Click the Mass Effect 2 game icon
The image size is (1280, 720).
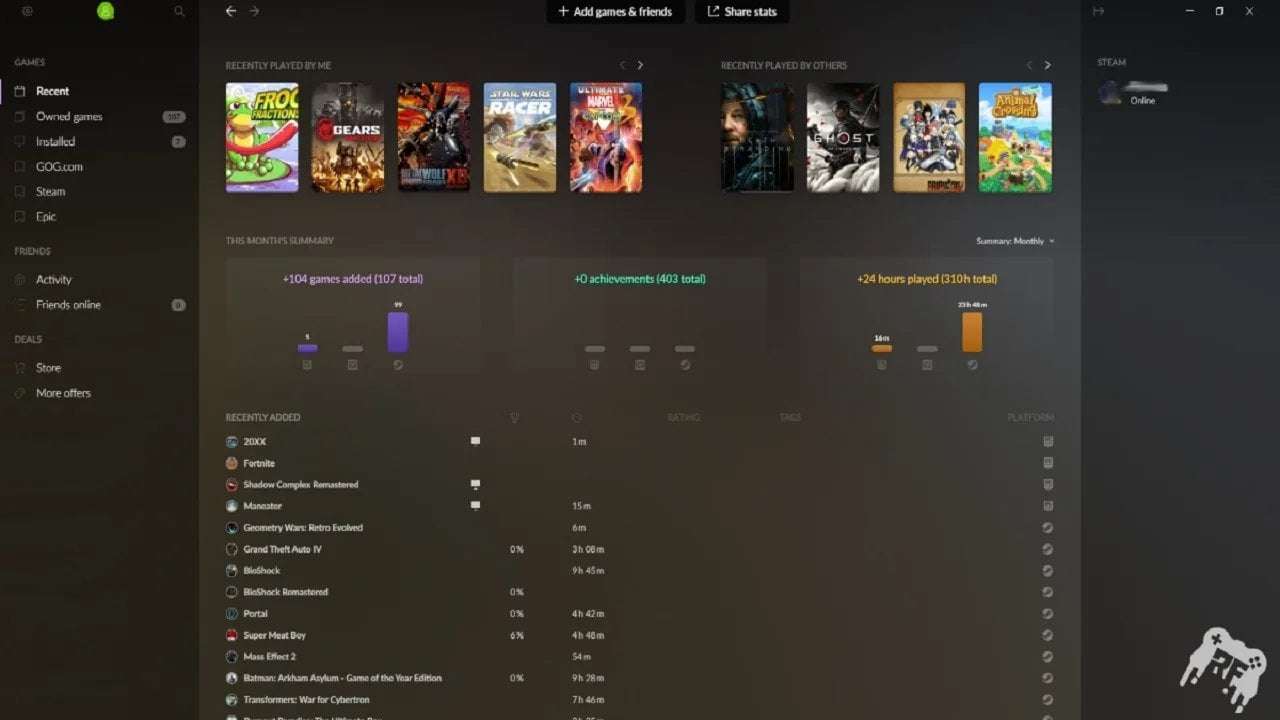[232, 657]
